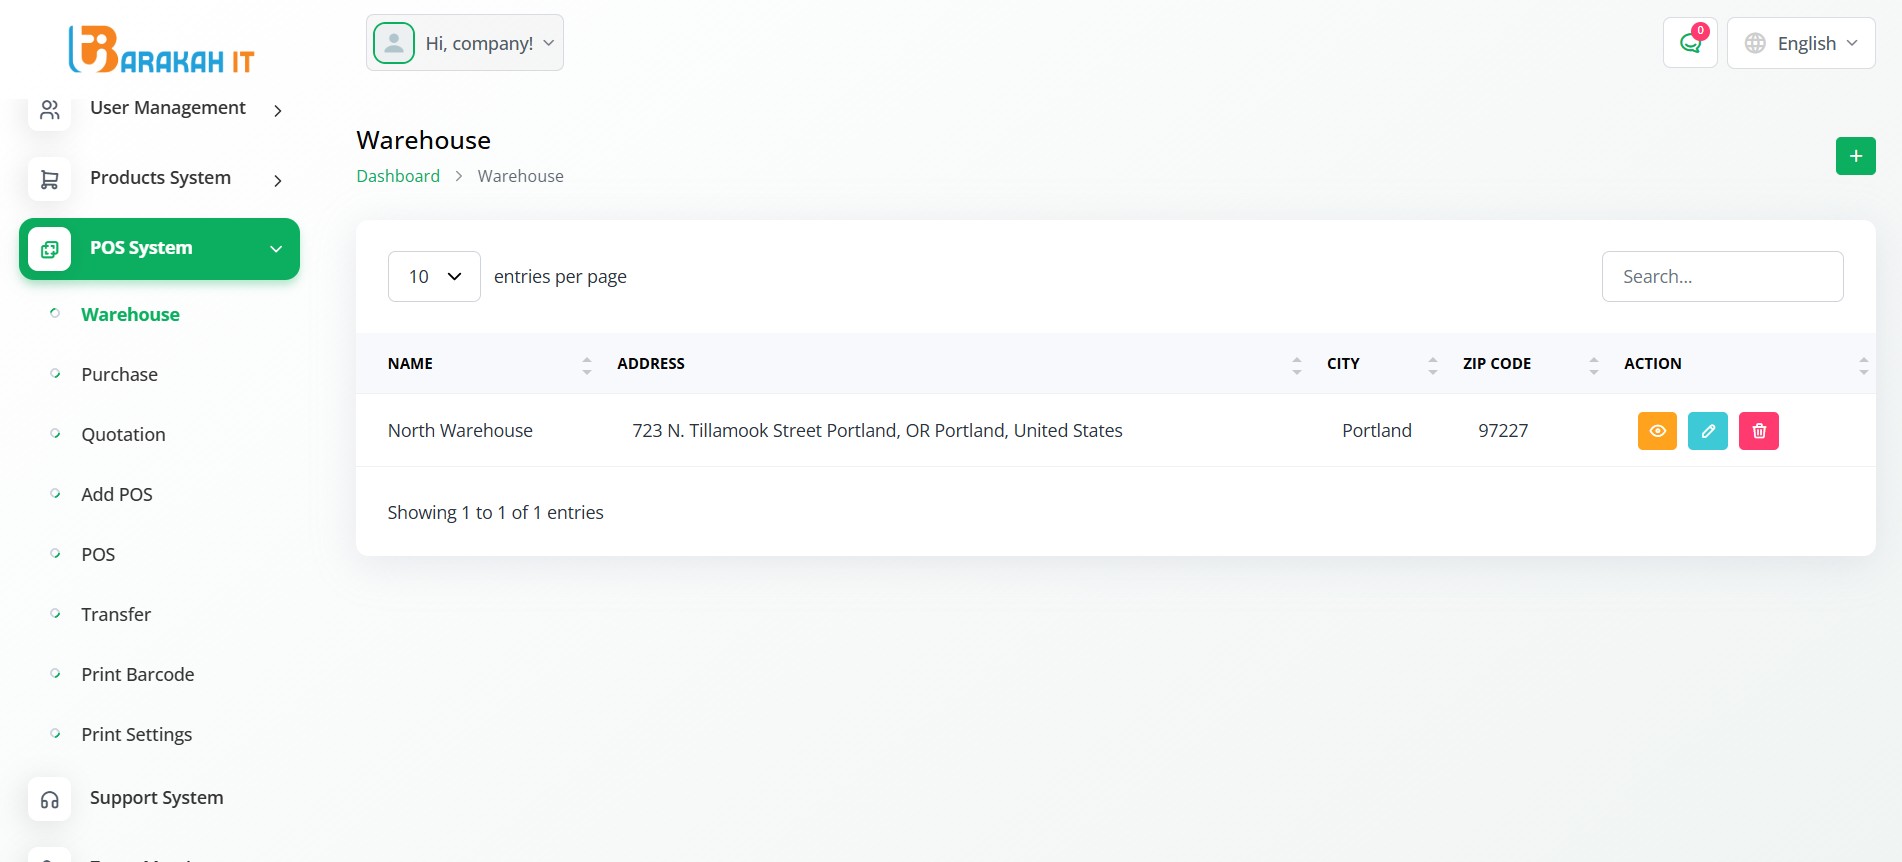Click the Products System cart icon
Screen dimensions: 1902x862
(49, 179)
